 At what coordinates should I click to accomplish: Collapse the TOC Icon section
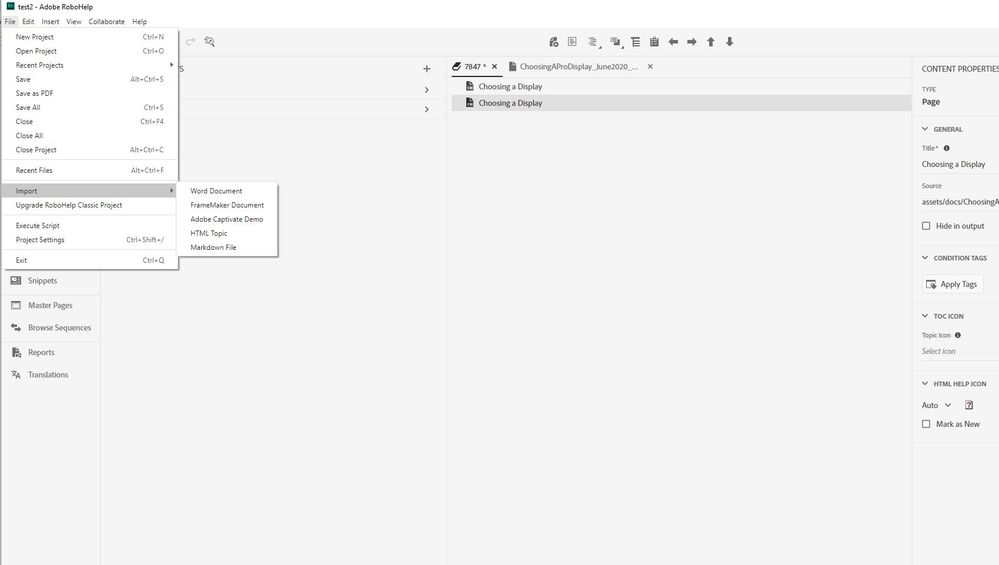pos(925,316)
